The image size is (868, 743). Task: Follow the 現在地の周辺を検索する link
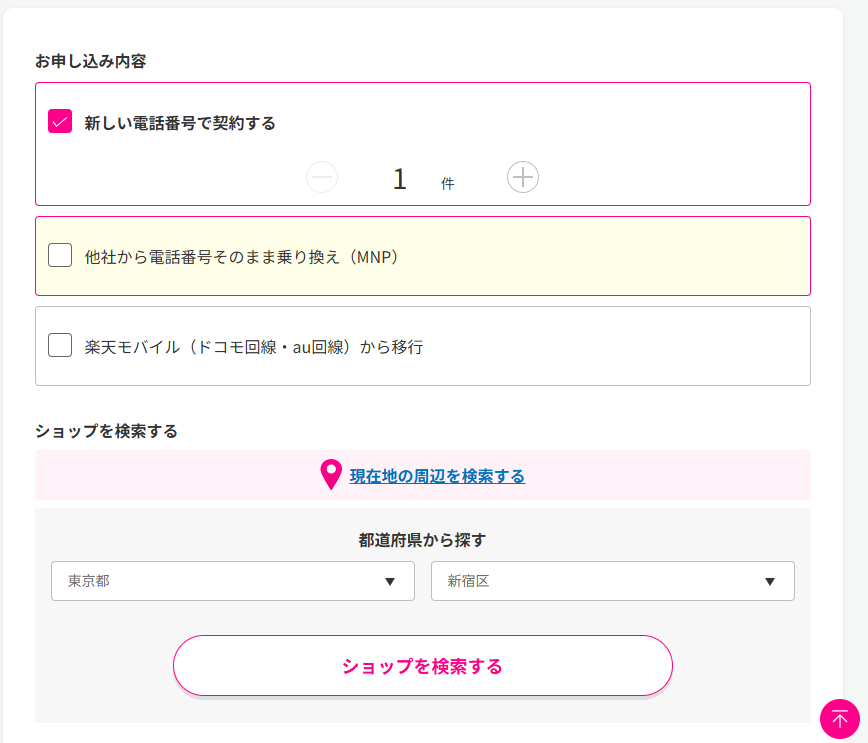[437, 476]
